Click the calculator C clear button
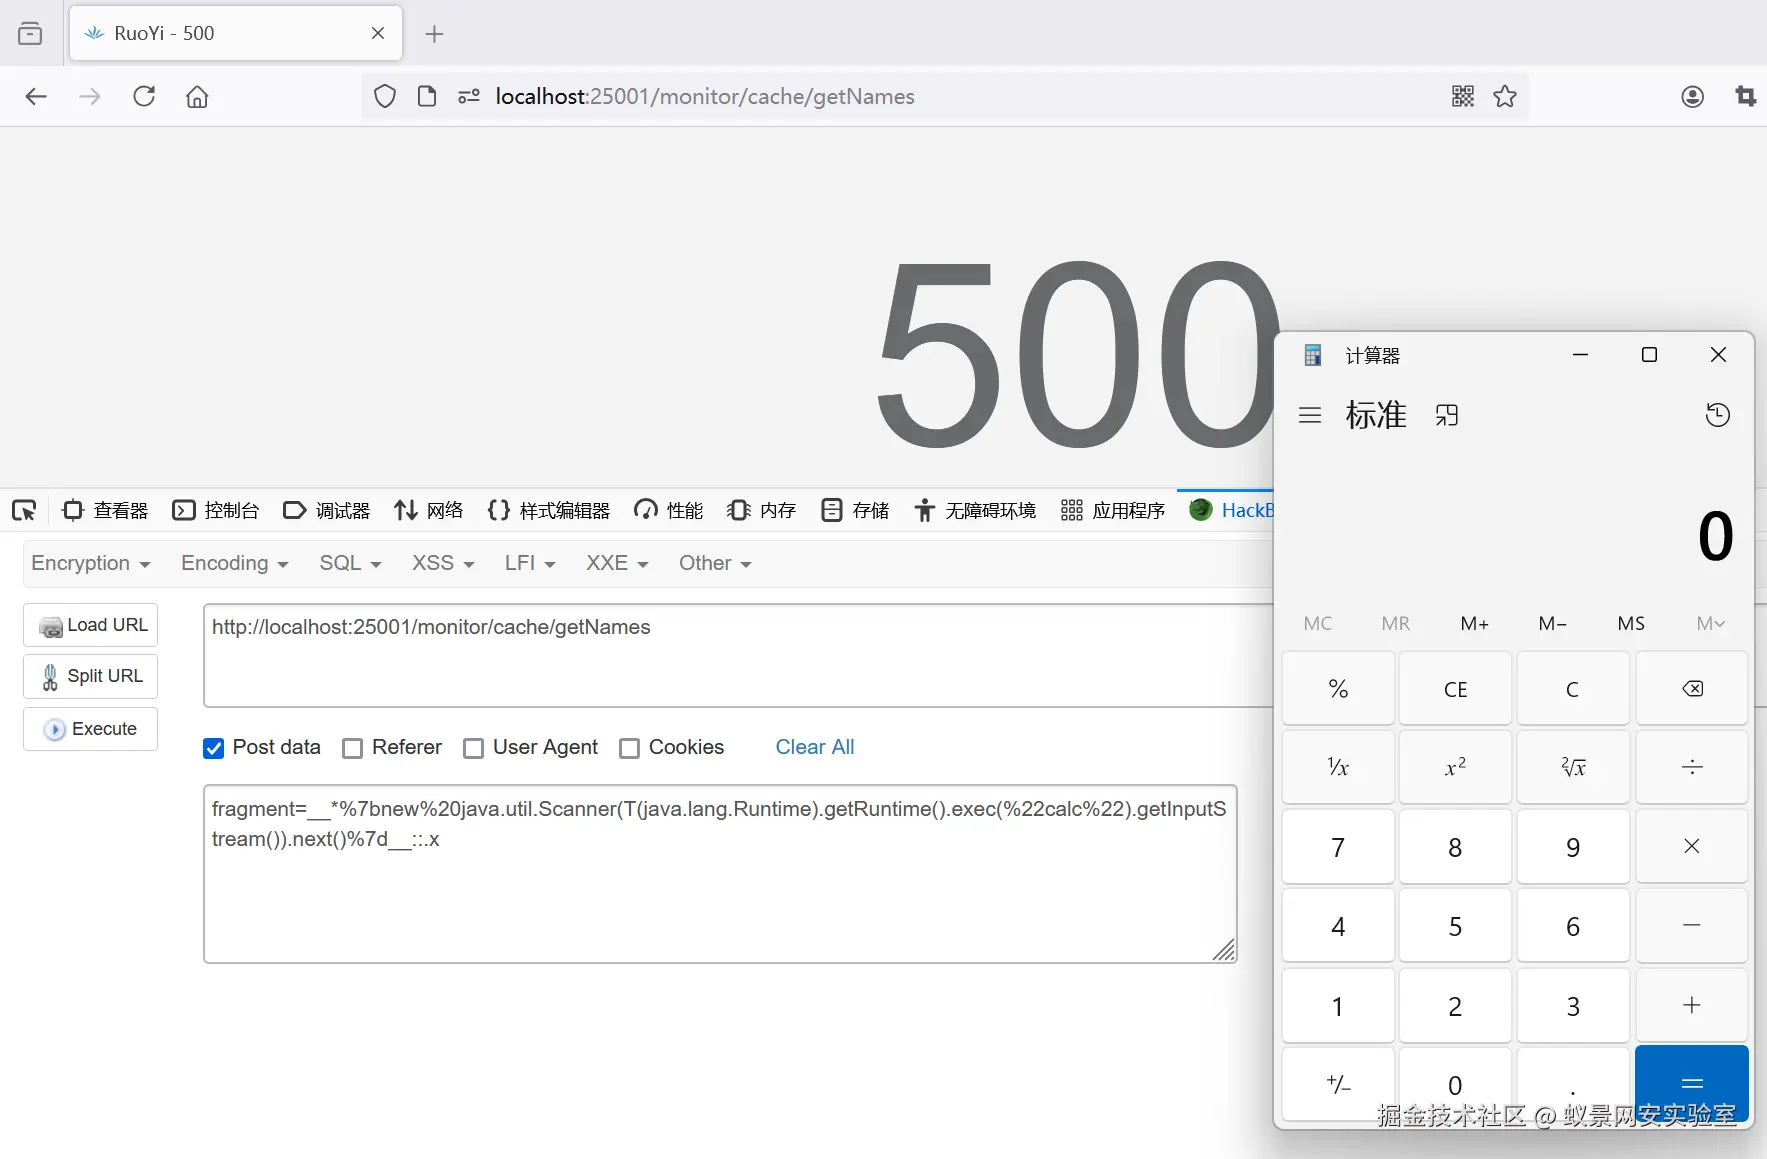Viewport: 1767px width, 1159px height. (x=1573, y=688)
